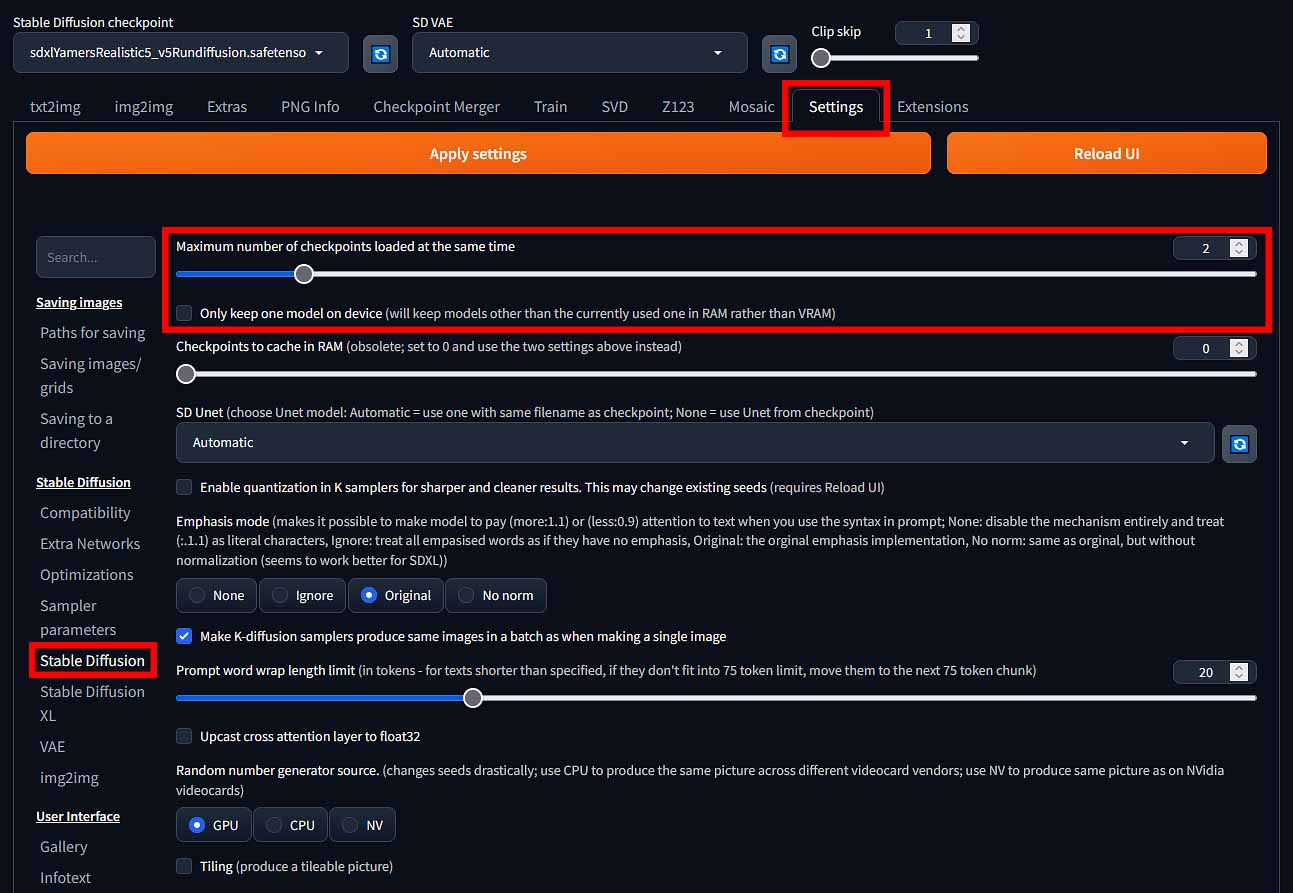The width and height of the screenshot is (1293, 893).
Task: Refresh the SD Unet model list
Action: (x=1240, y=443)
